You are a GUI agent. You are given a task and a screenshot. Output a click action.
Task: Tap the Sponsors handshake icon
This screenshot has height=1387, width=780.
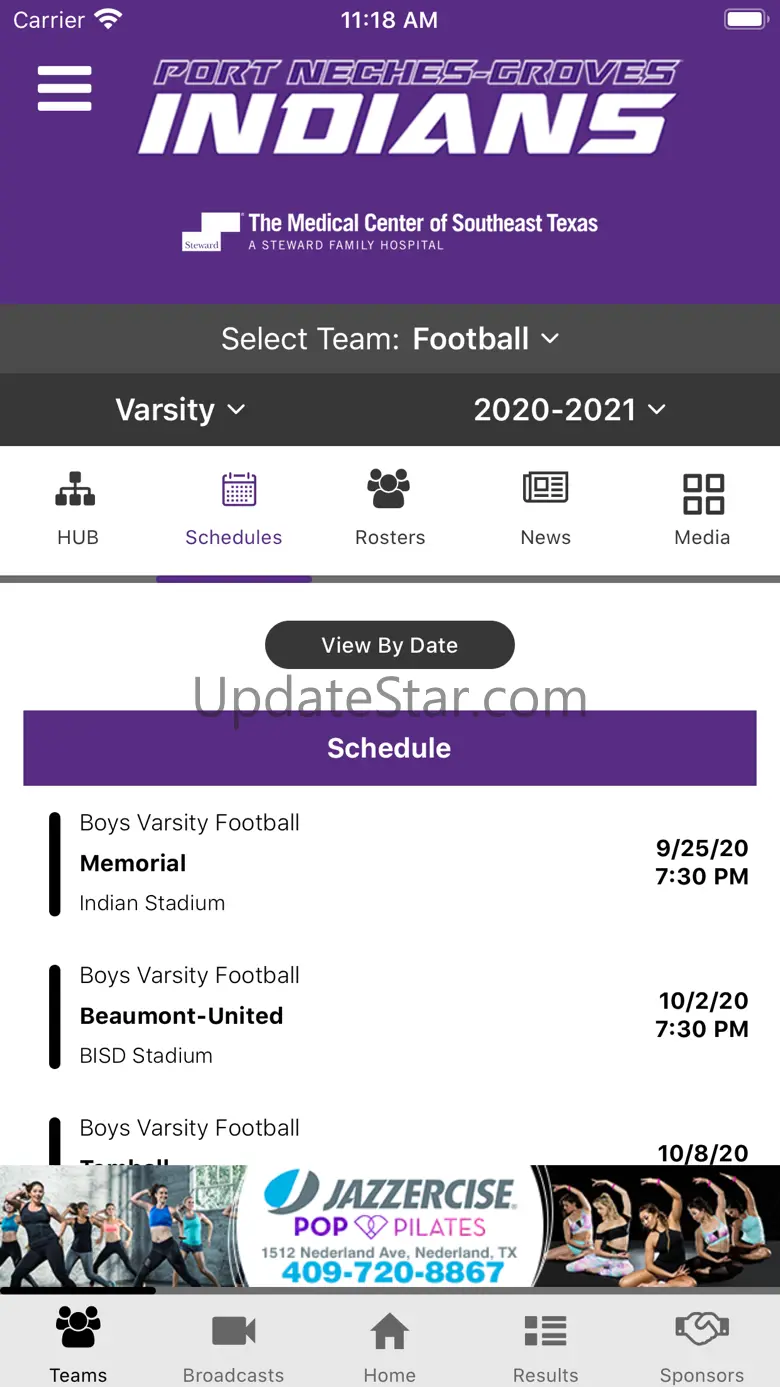[x=701, y=1330]
